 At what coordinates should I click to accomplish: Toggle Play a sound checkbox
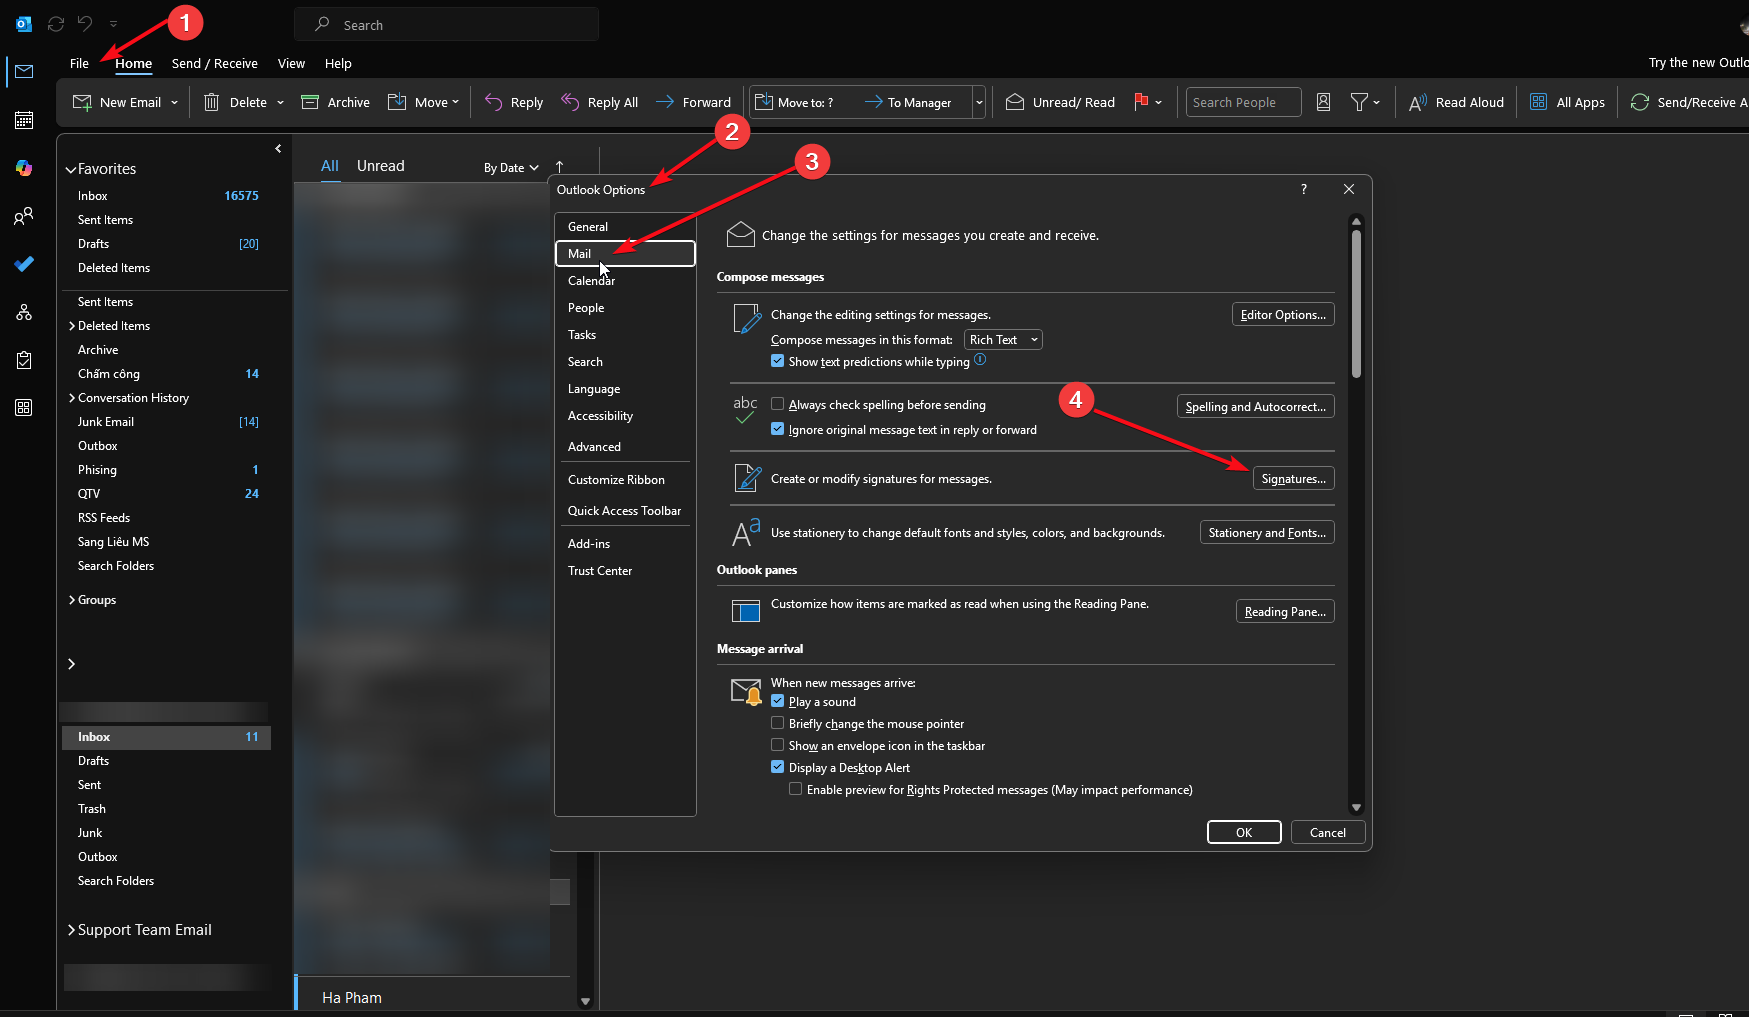click(777, 701)
